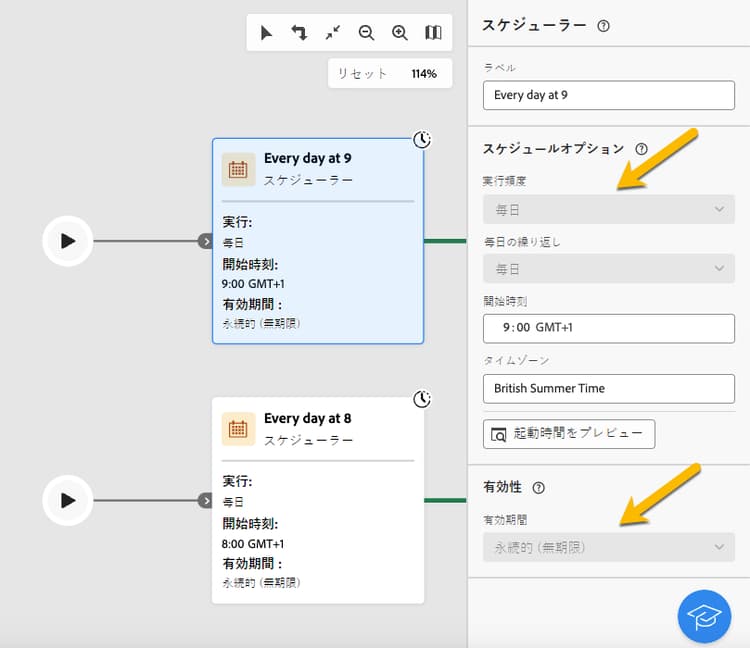Open the 実行頻度 dropdown showing 毎日

click(608, 209)
